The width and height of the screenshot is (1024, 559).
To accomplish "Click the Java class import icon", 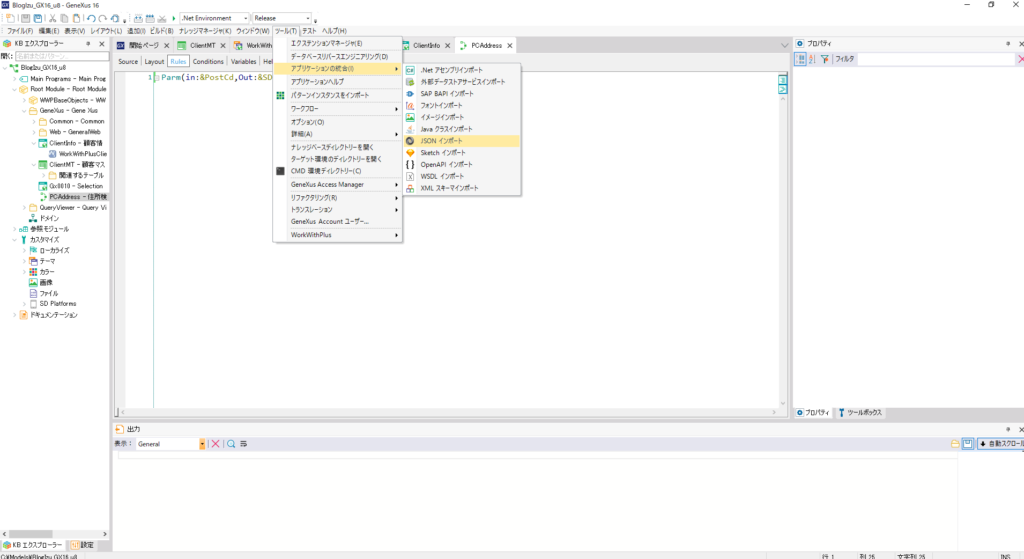I will 410,129.
